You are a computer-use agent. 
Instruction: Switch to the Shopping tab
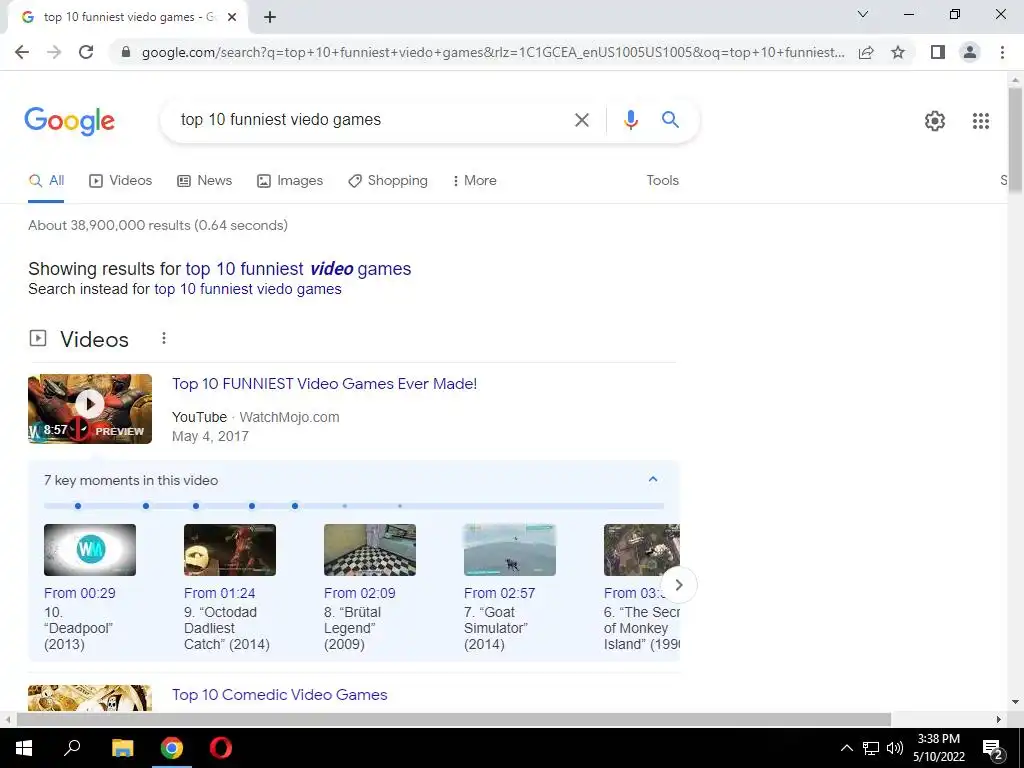coord(388,181)
